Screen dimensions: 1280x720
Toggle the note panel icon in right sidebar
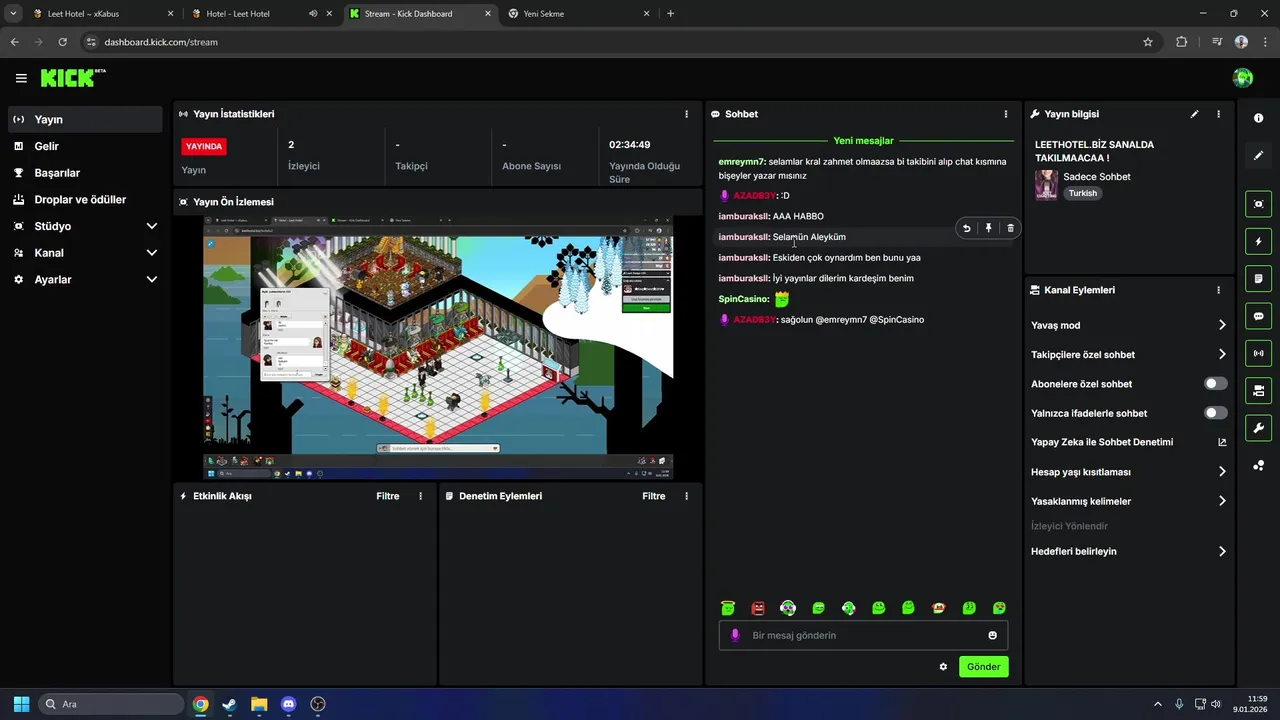point(1258,278)
